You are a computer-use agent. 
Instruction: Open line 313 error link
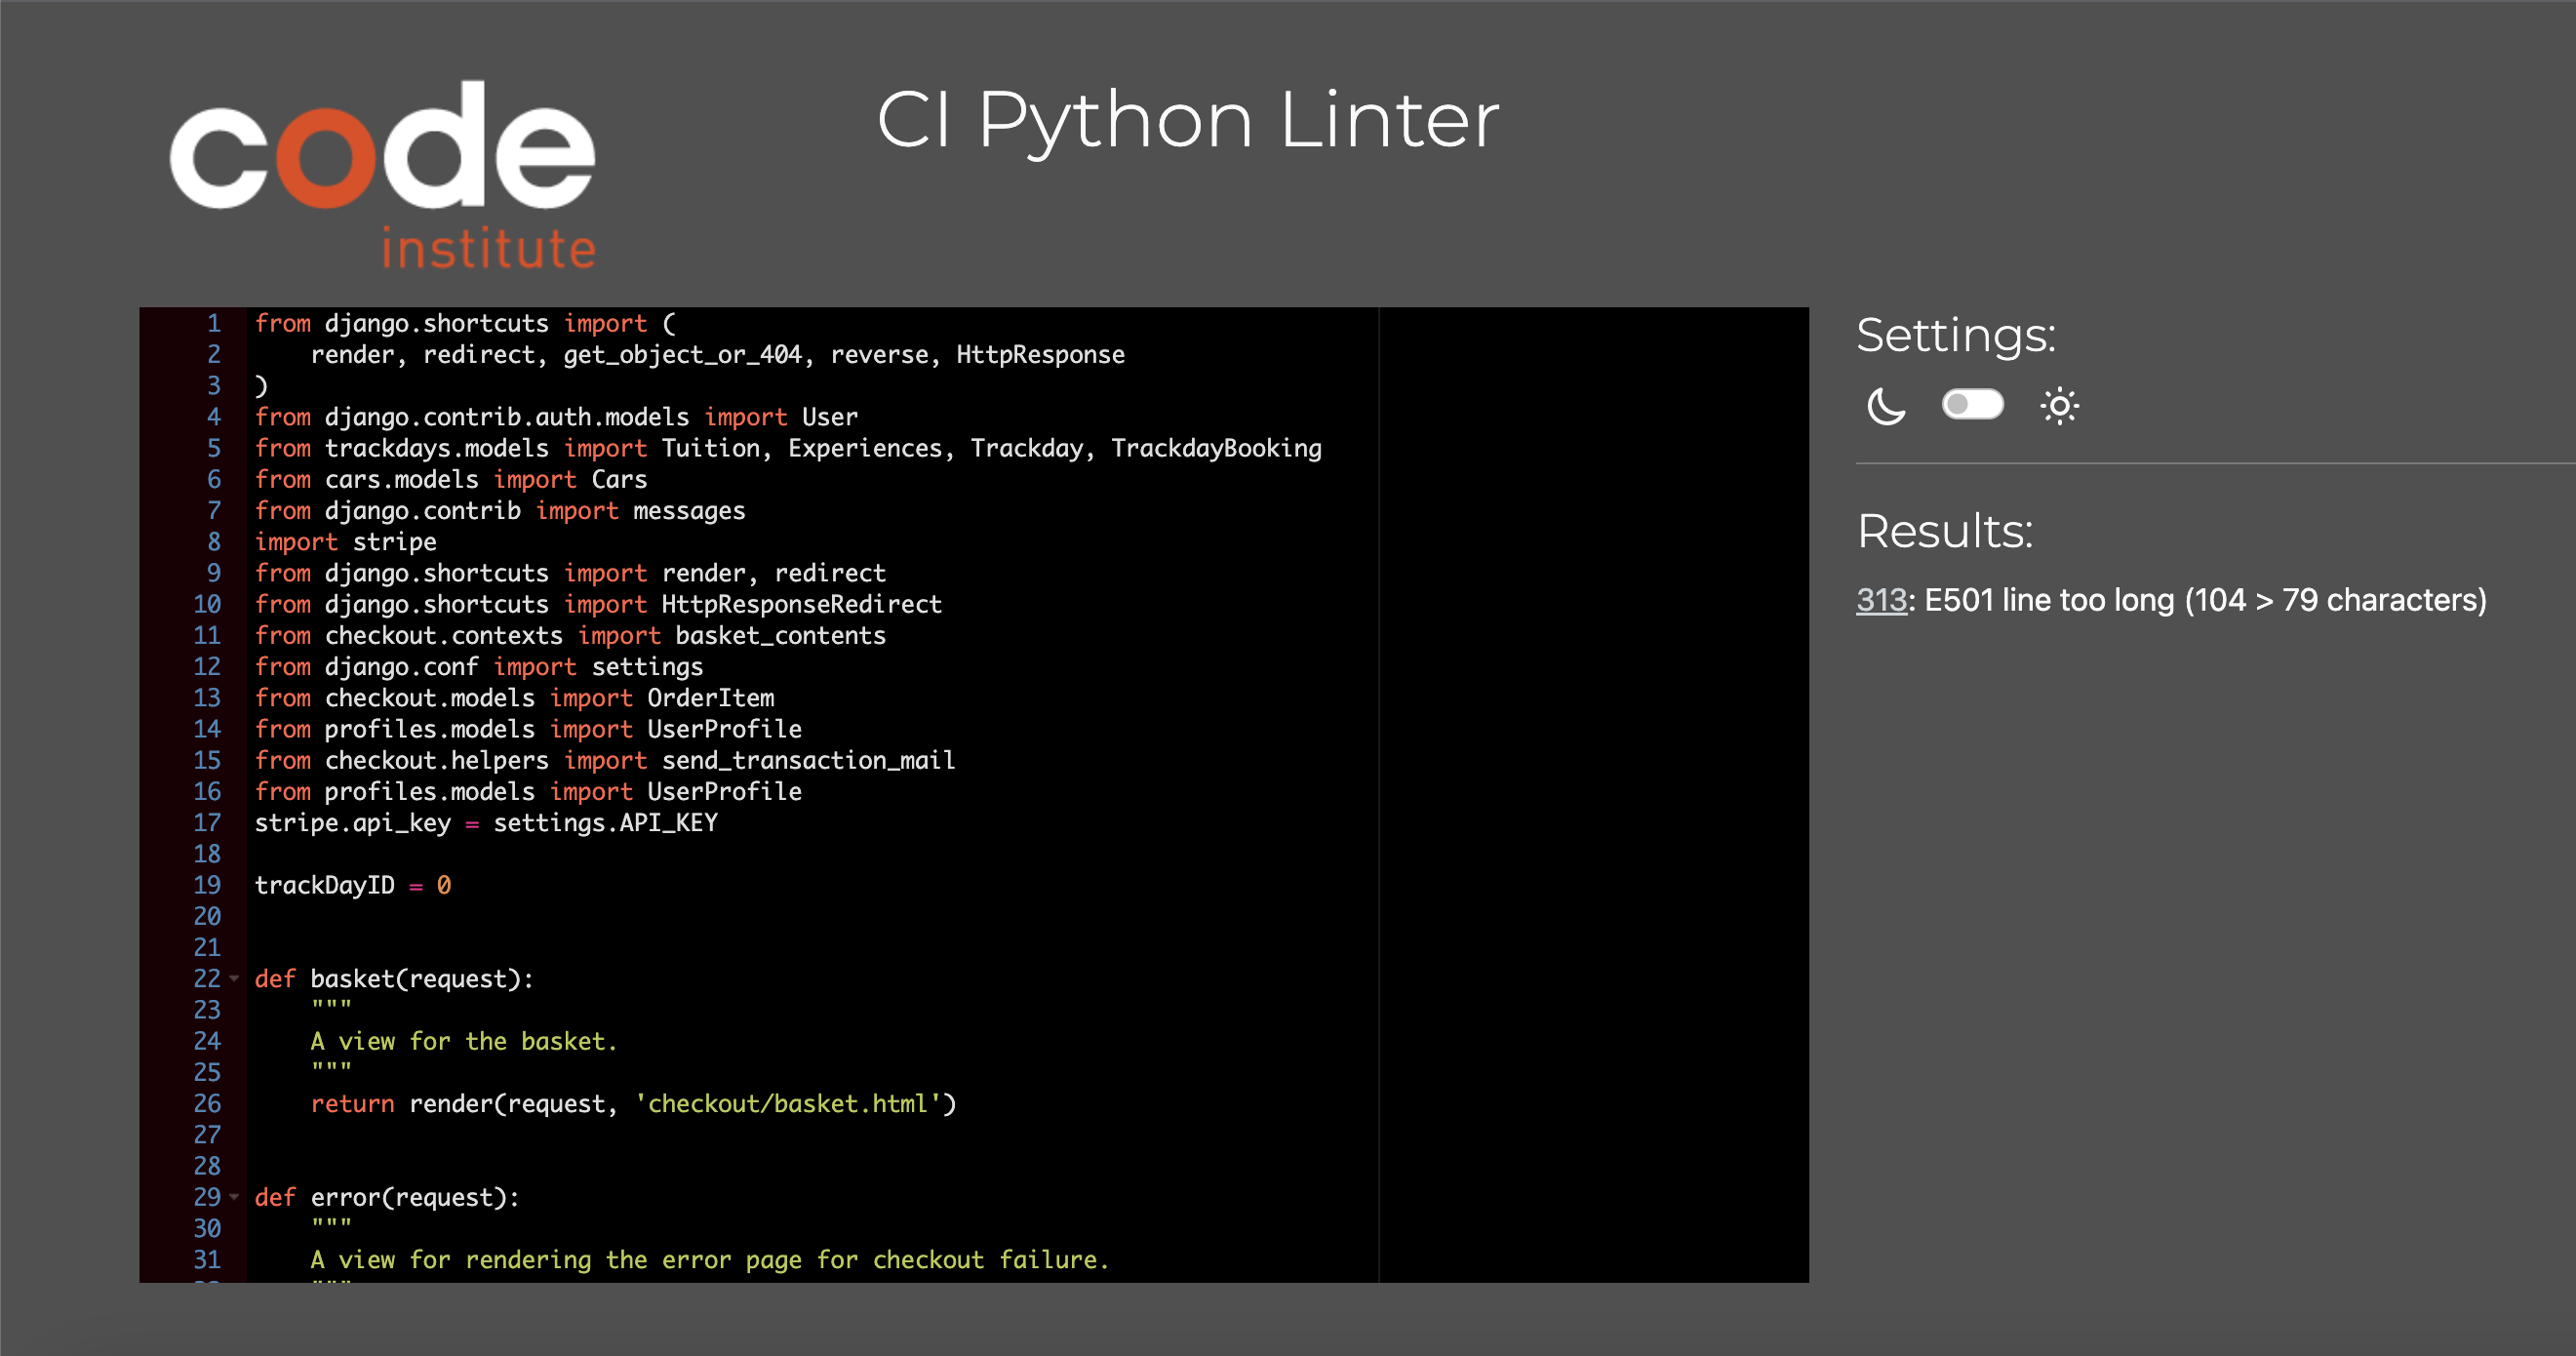tap(1881, 600)
